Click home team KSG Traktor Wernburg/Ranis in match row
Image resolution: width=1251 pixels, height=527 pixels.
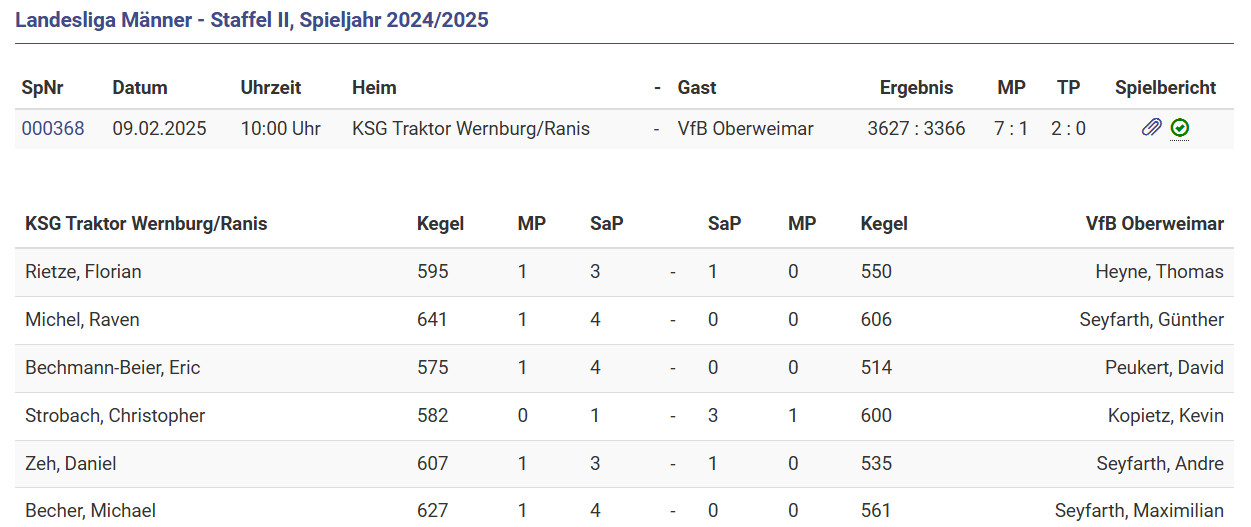point(471,128)
